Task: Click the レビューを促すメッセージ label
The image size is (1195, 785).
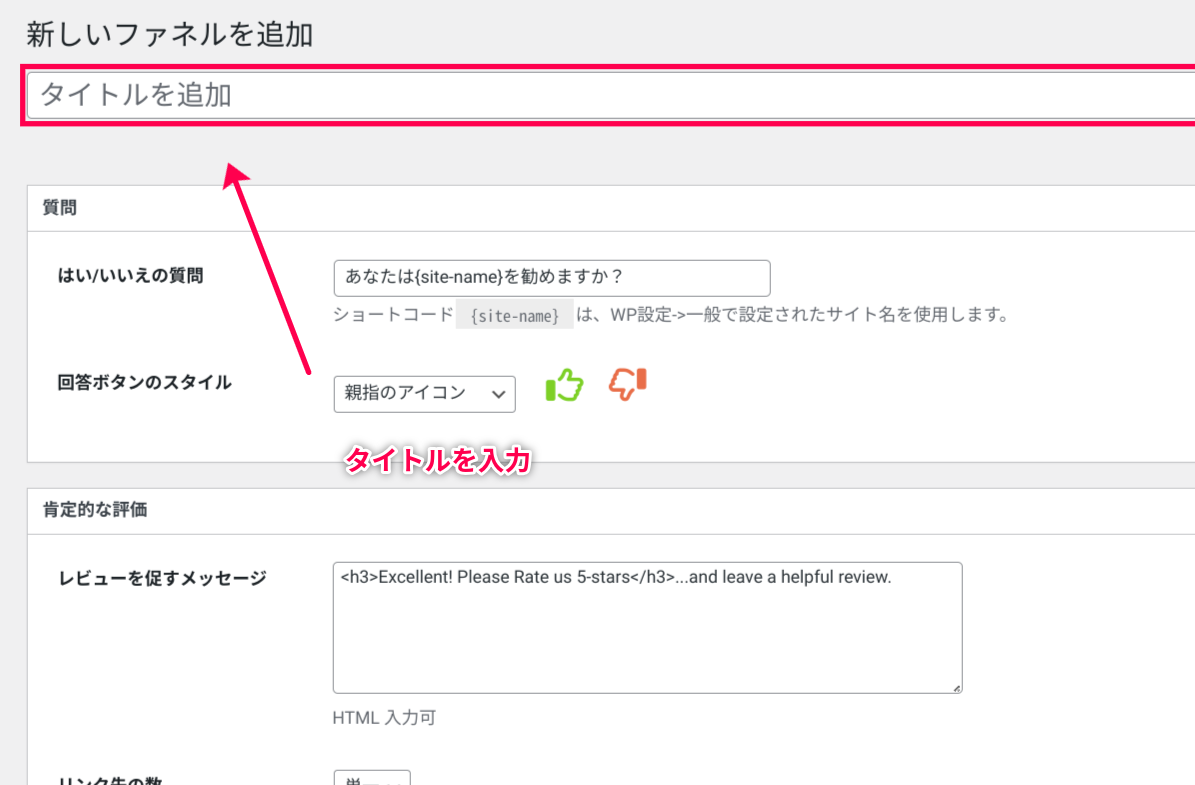Action: [162, 578]
